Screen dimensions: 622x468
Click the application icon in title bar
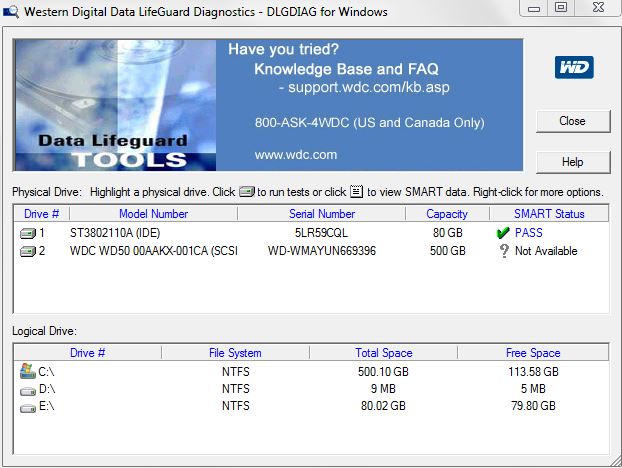10,12
